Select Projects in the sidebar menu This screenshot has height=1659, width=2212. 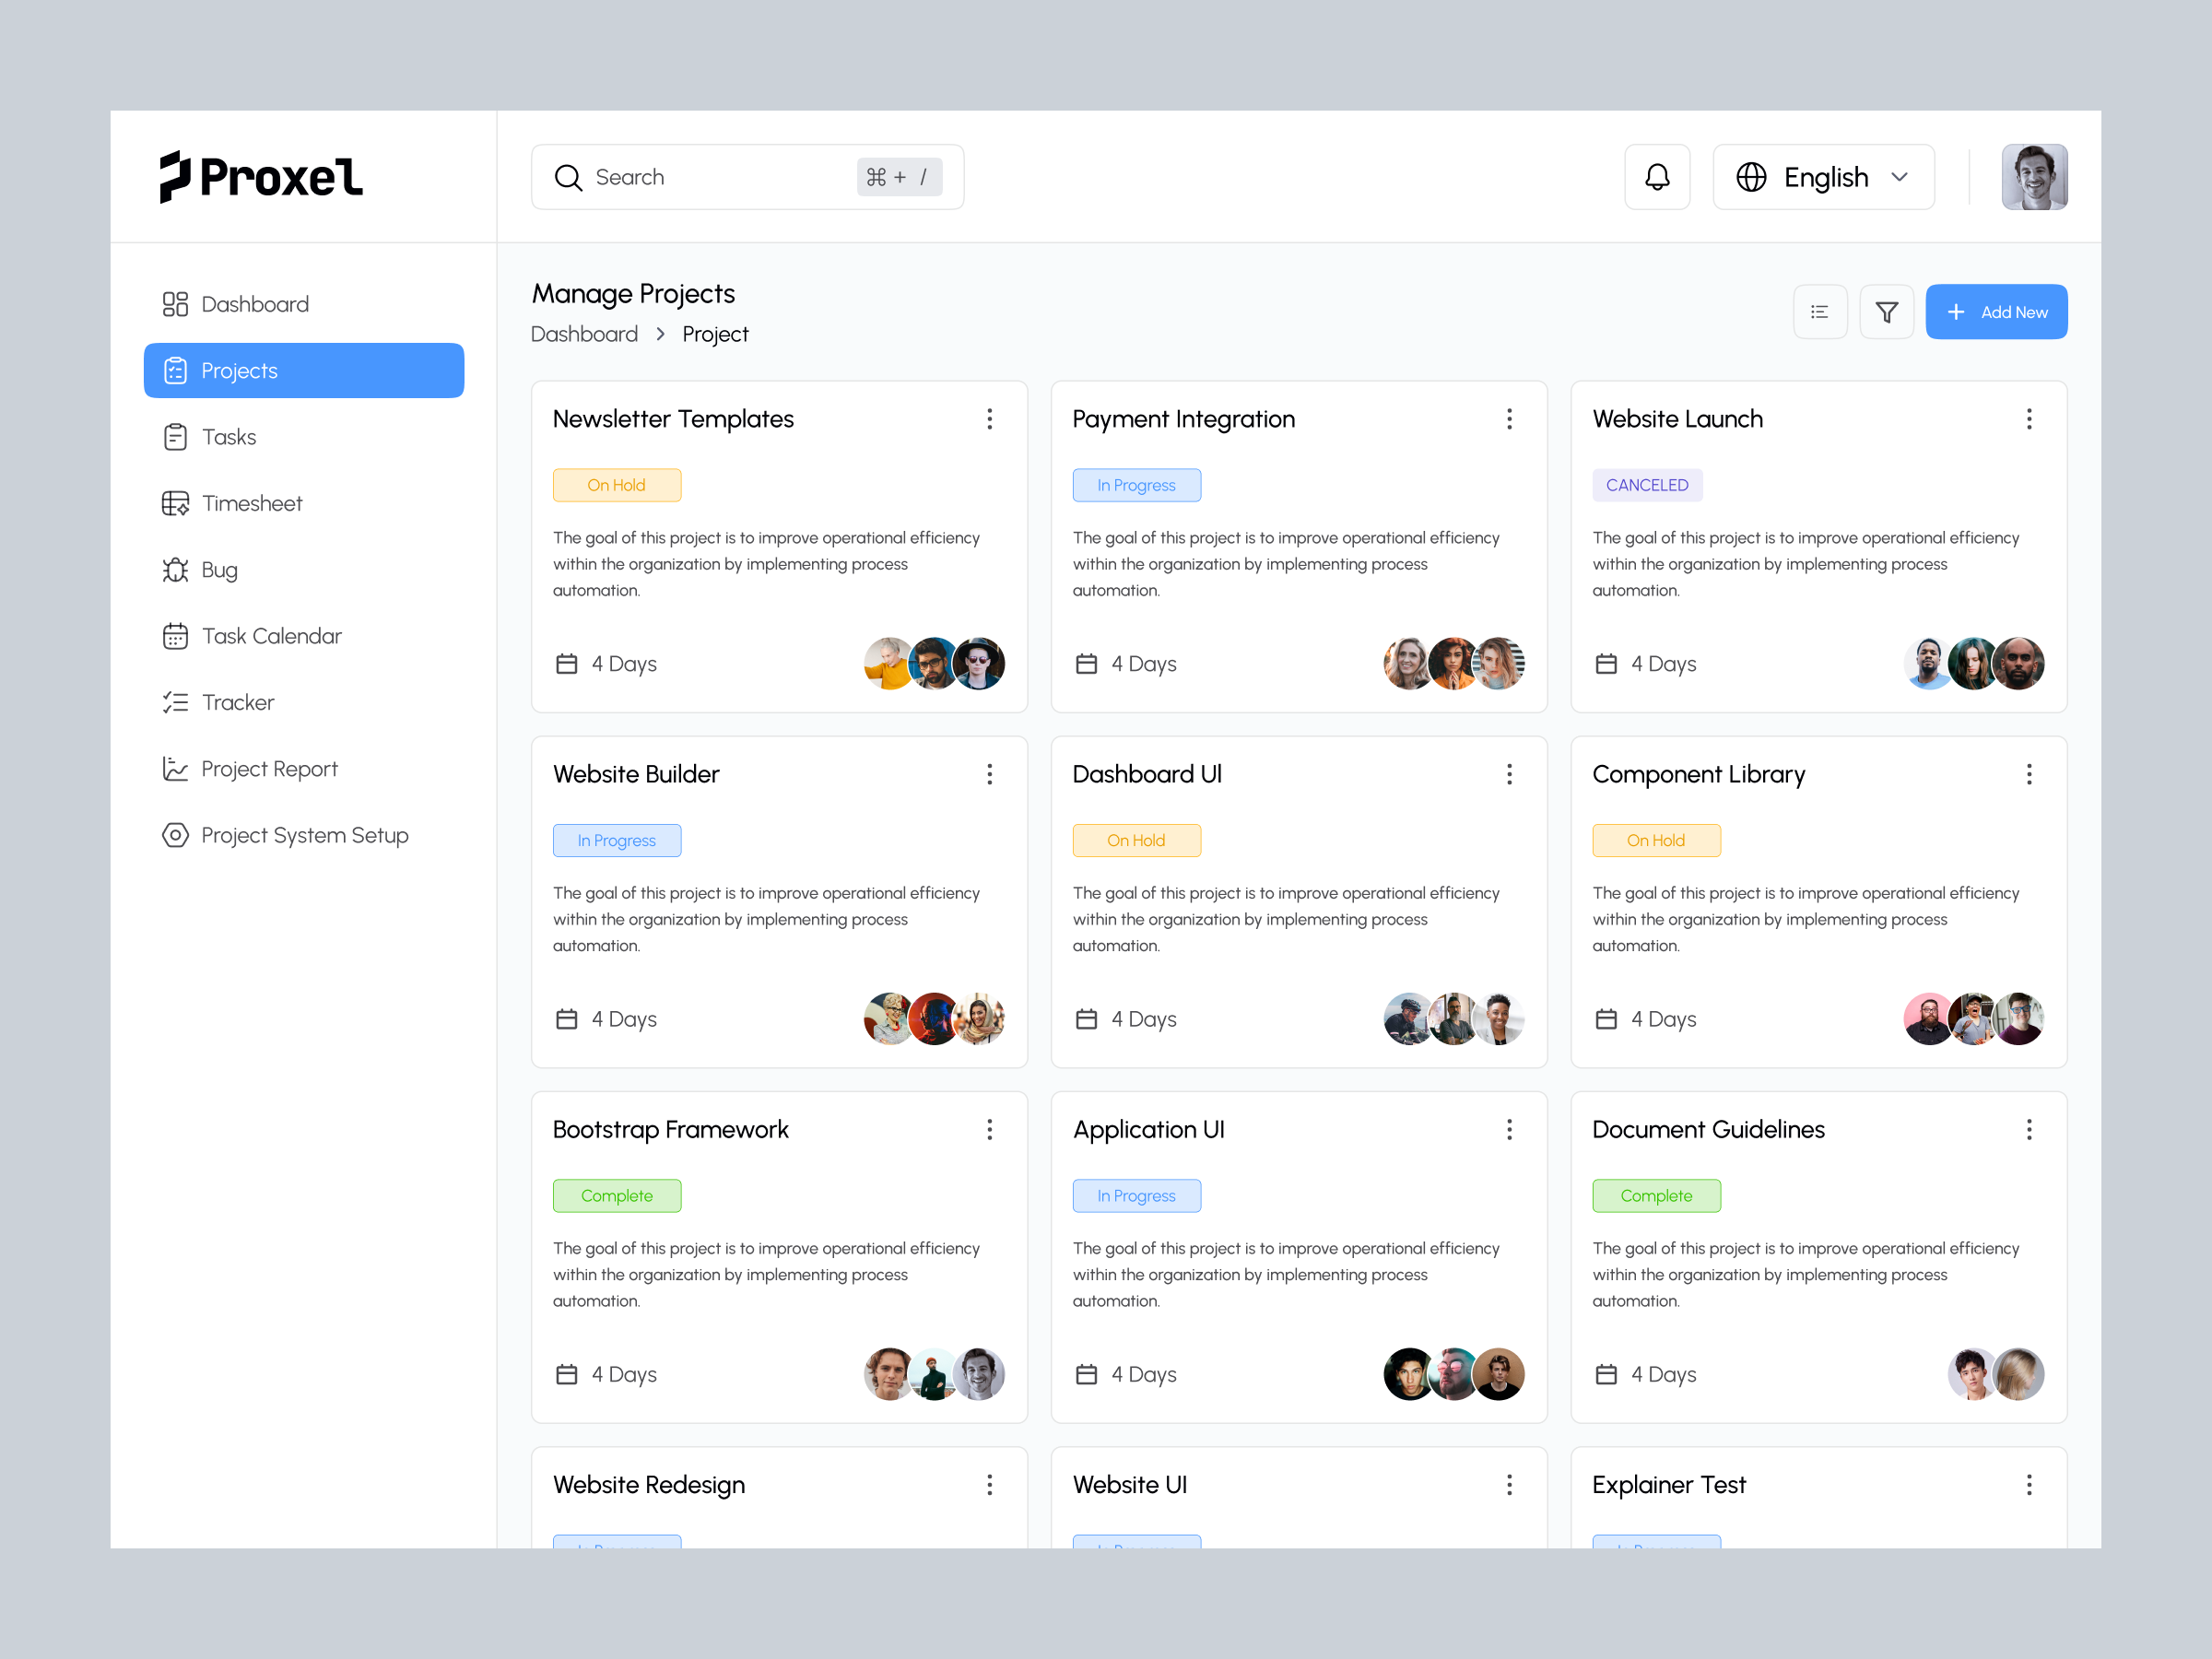[x=240, y=370]
